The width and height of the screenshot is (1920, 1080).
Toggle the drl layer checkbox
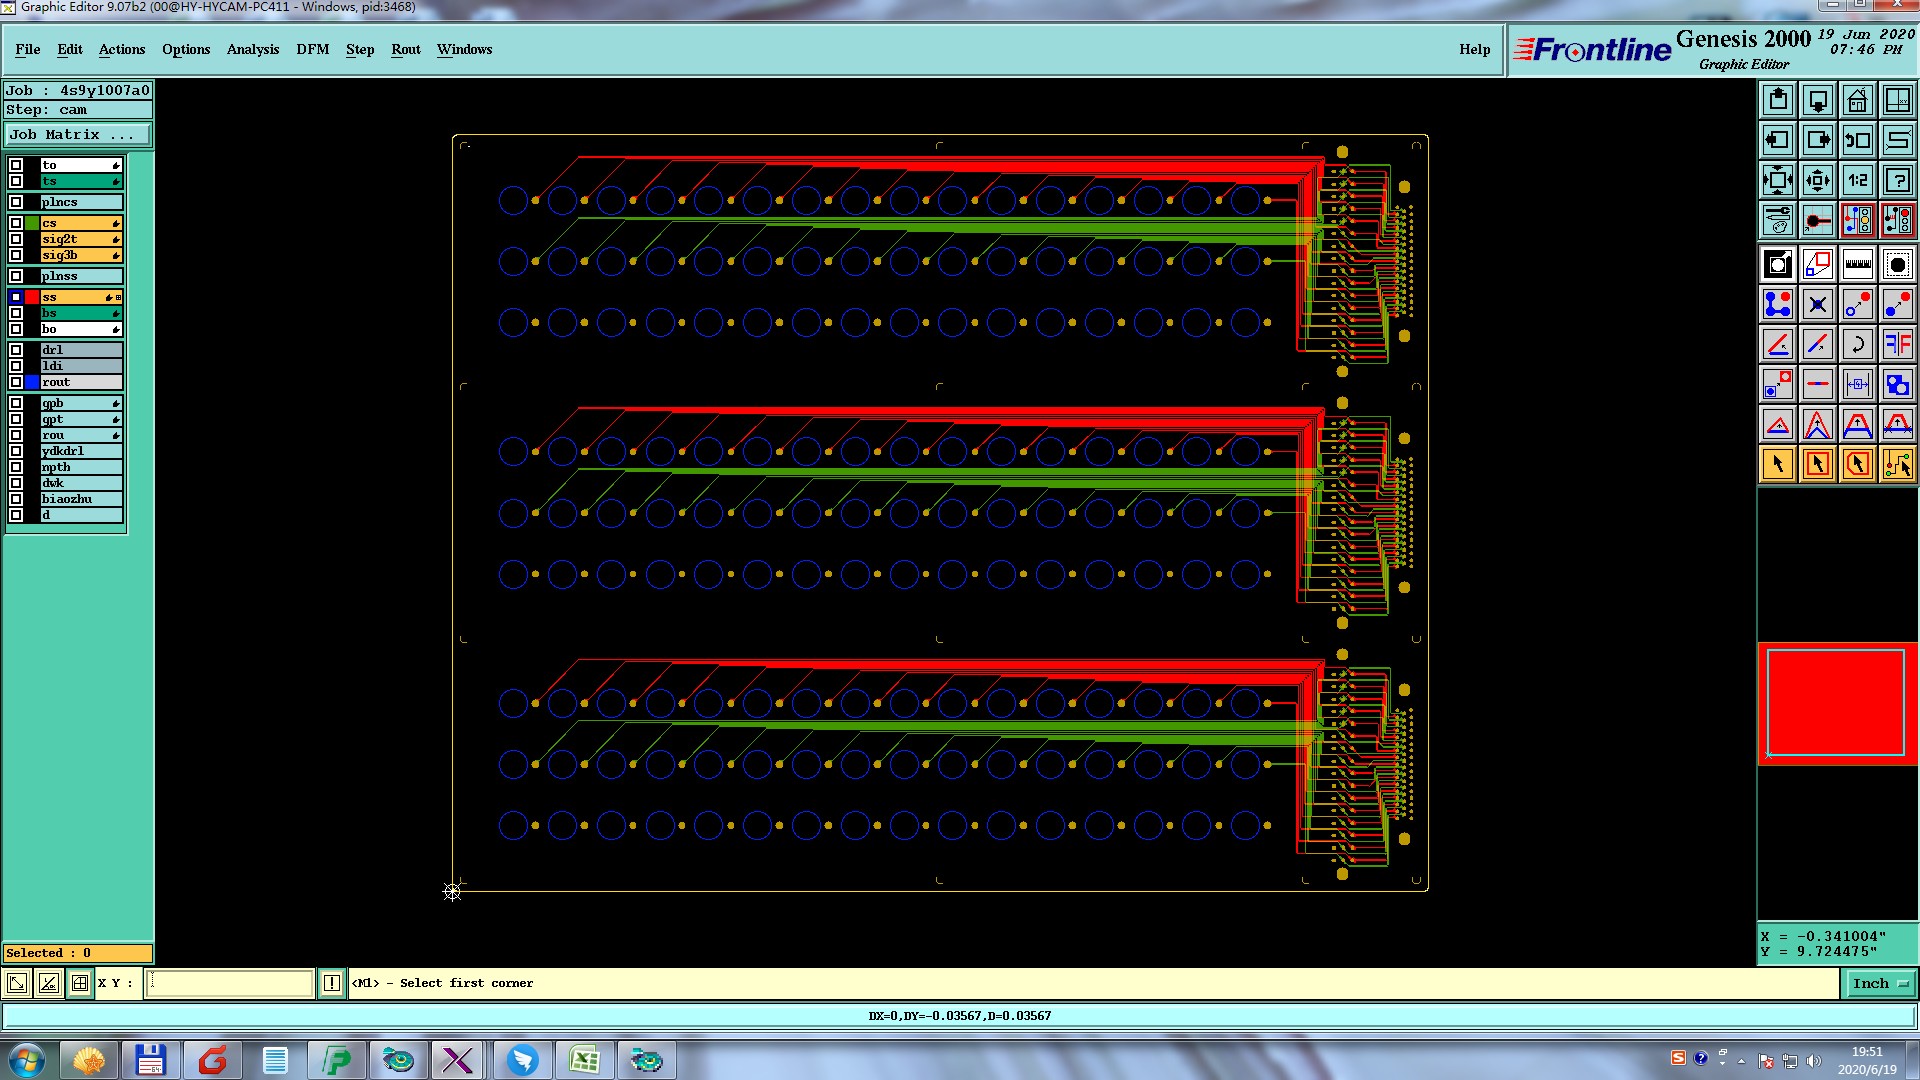[x=16, y=350]
